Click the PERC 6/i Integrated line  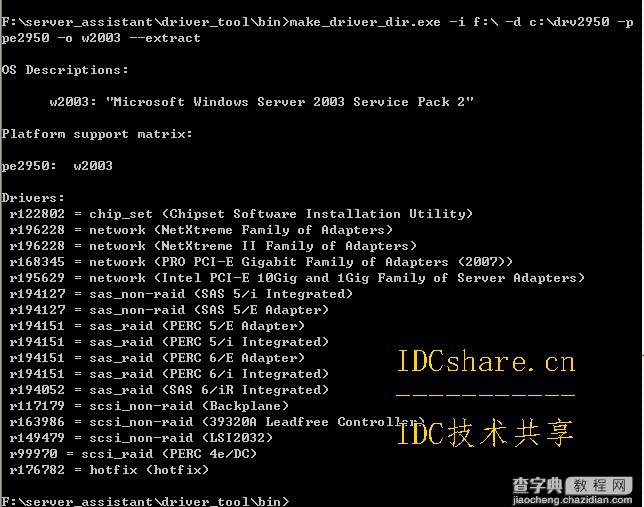click(x=169, y=374)
